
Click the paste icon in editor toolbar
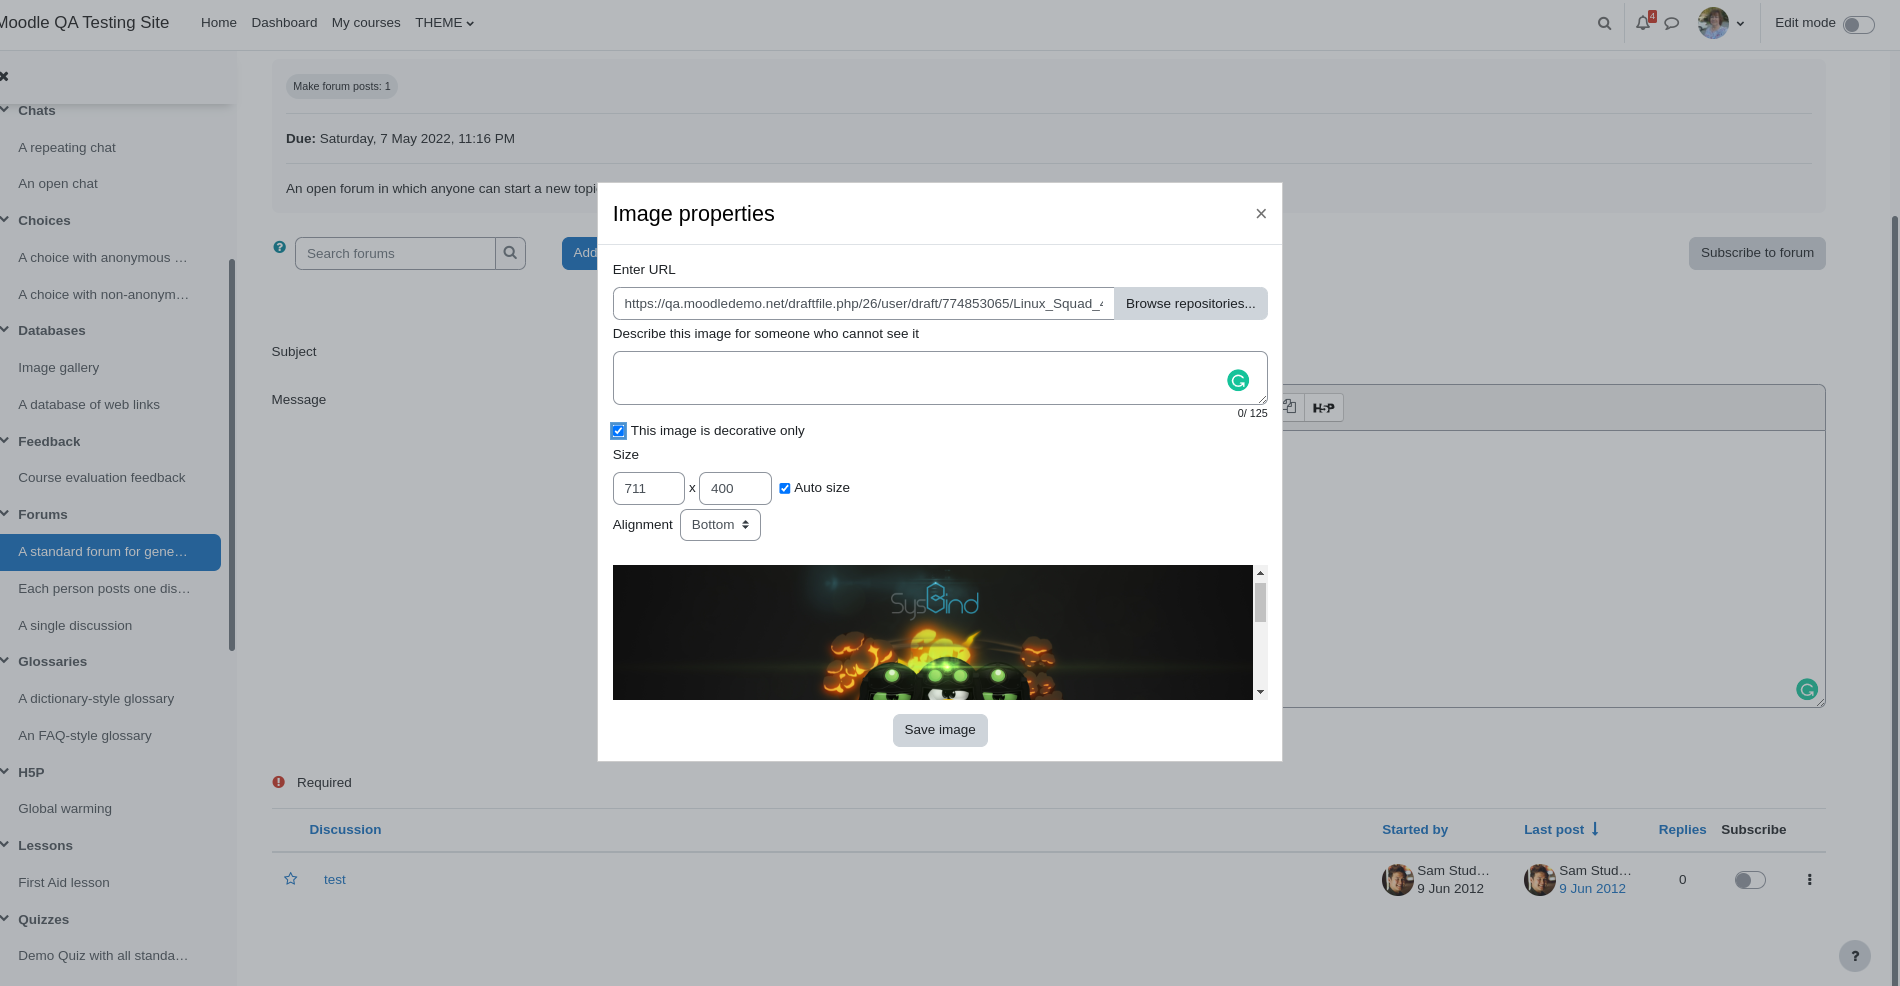(1291, 407)
